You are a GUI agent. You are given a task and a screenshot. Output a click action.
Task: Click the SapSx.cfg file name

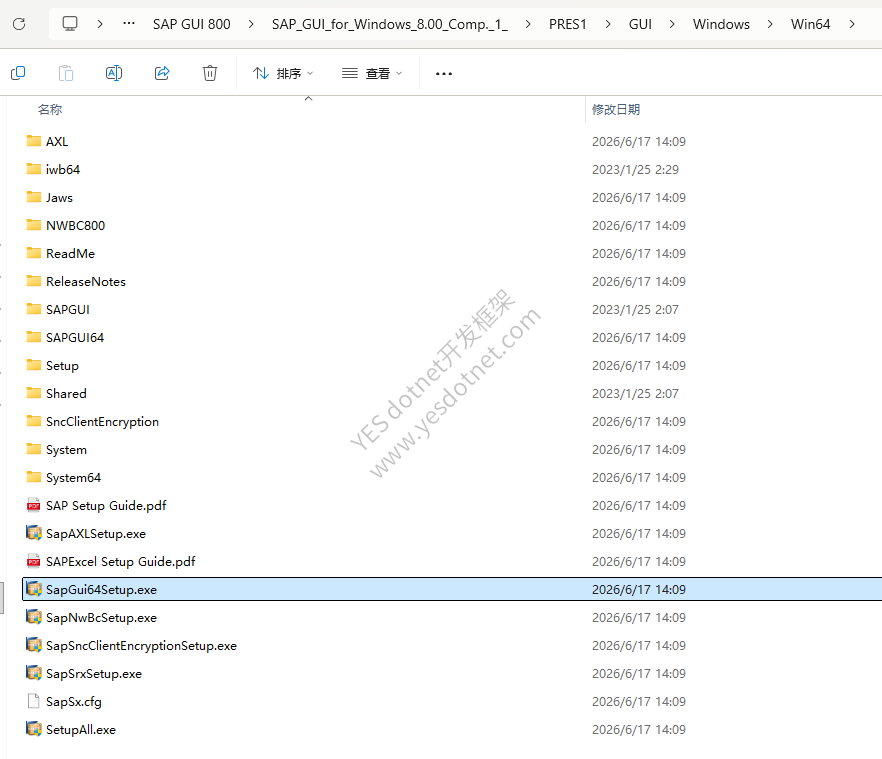coord(74,702)
